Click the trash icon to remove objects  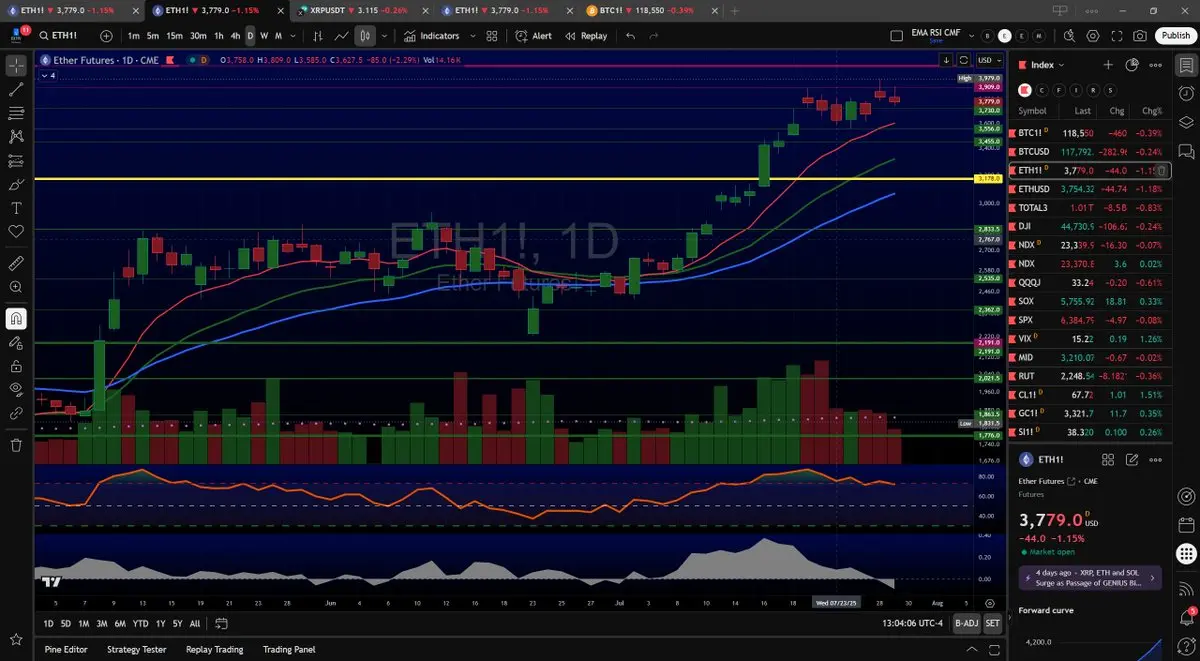pyautogui.click(x=16, y=445)
